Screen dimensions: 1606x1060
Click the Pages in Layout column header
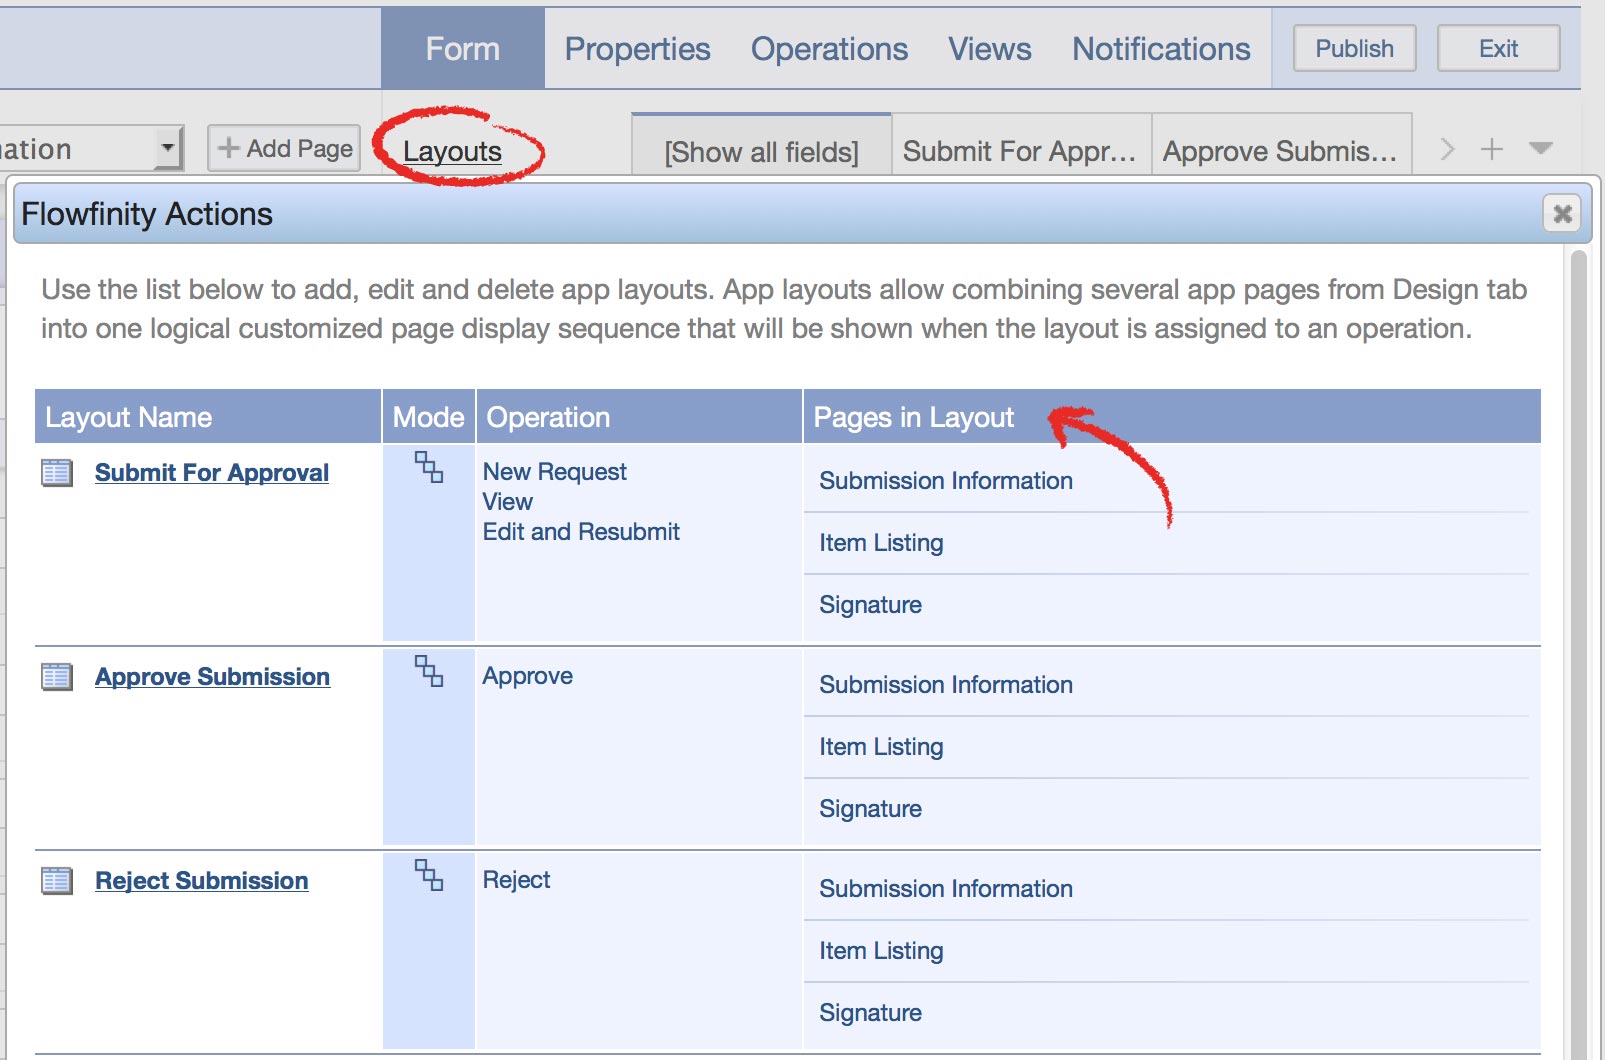[1172, 417]
